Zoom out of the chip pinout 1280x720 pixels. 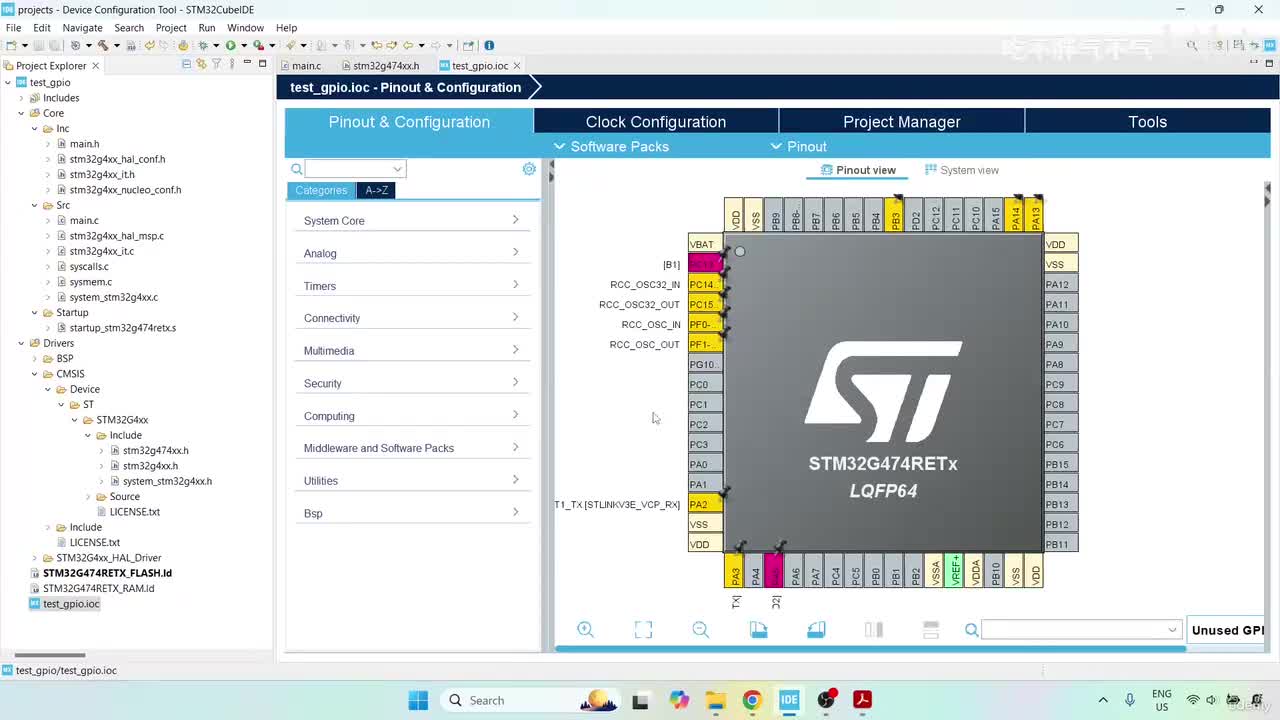click(701, 629)
